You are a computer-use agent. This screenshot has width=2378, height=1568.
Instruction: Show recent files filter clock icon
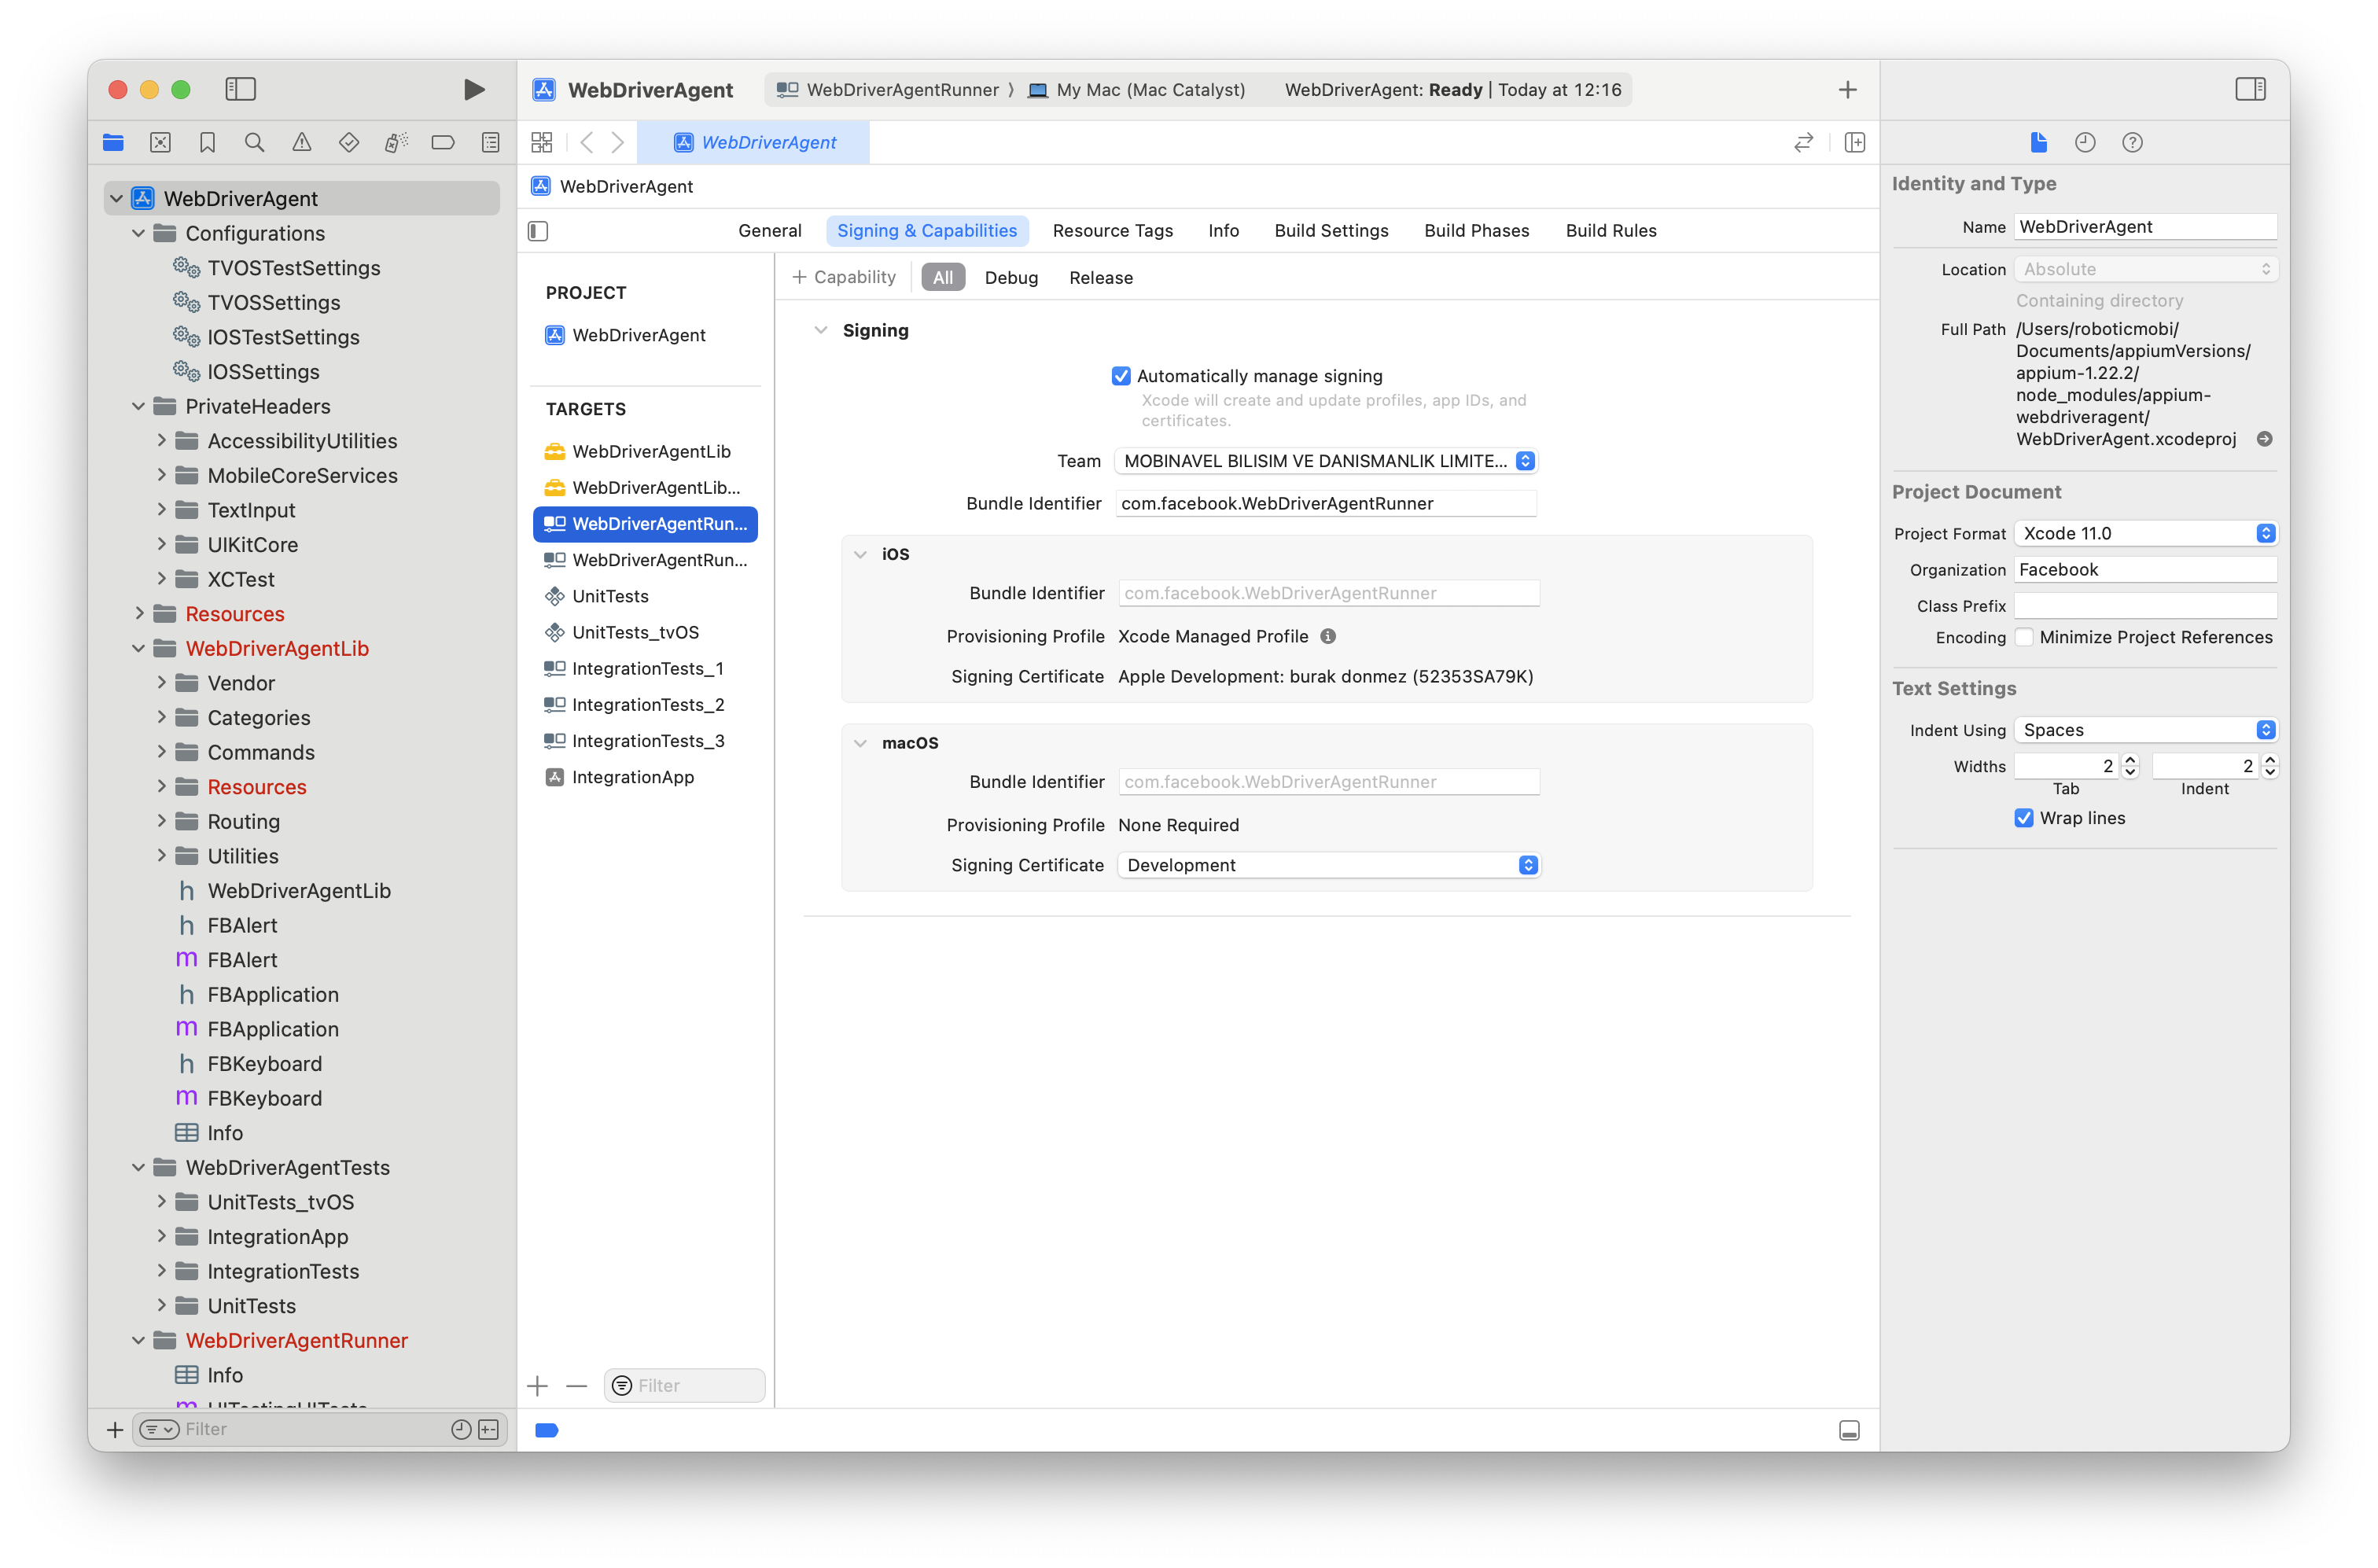[461, 1430]
